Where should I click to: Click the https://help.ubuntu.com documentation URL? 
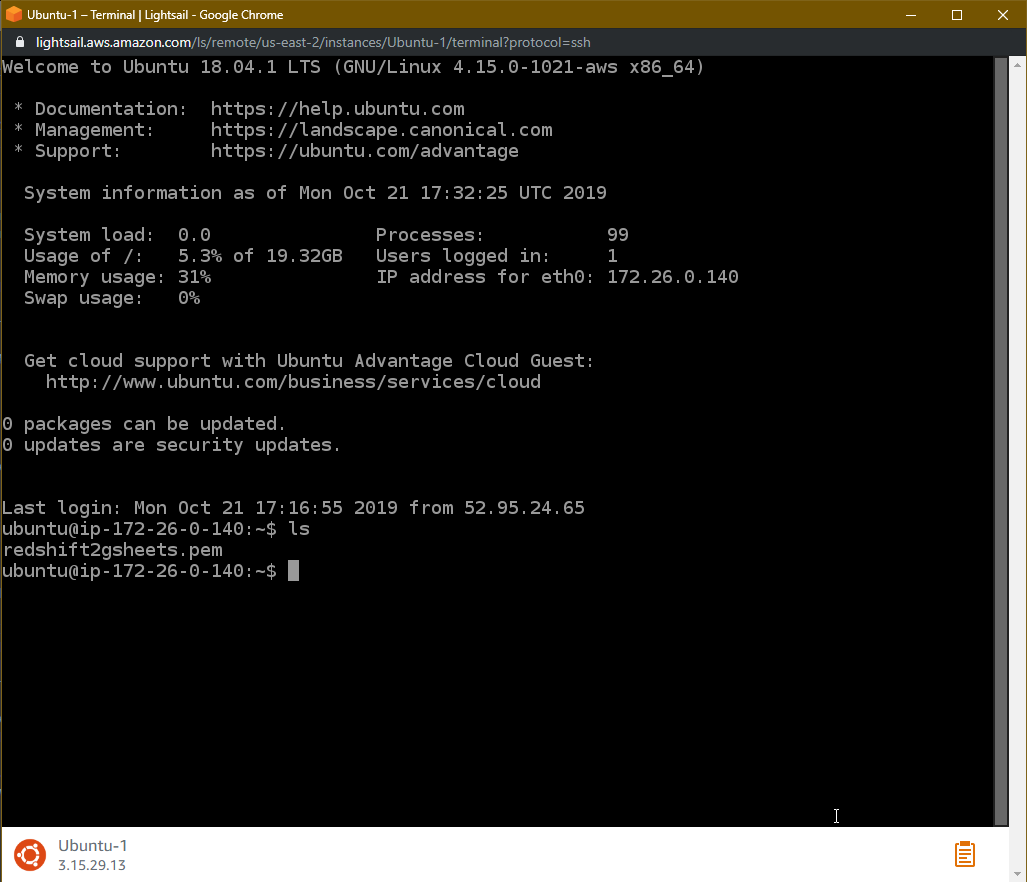[337, 109]
